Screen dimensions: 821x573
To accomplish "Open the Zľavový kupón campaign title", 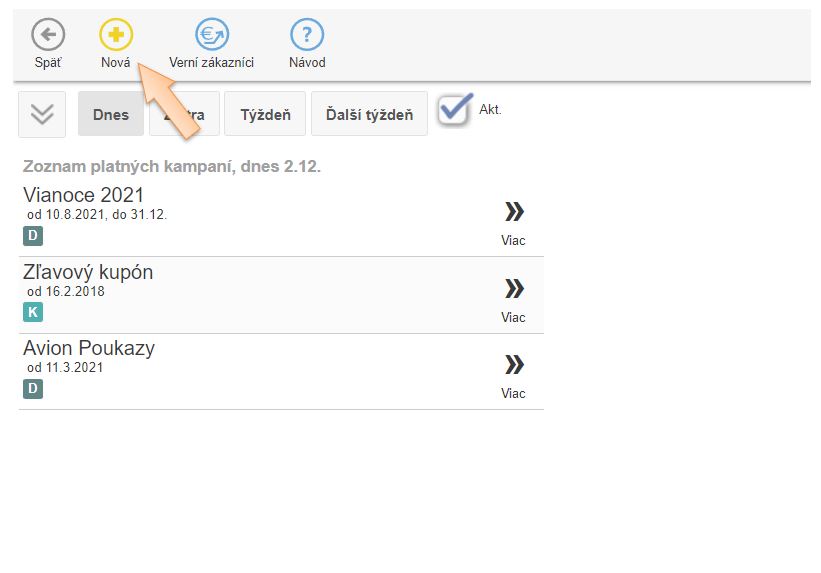I will [x=88, y=272].
